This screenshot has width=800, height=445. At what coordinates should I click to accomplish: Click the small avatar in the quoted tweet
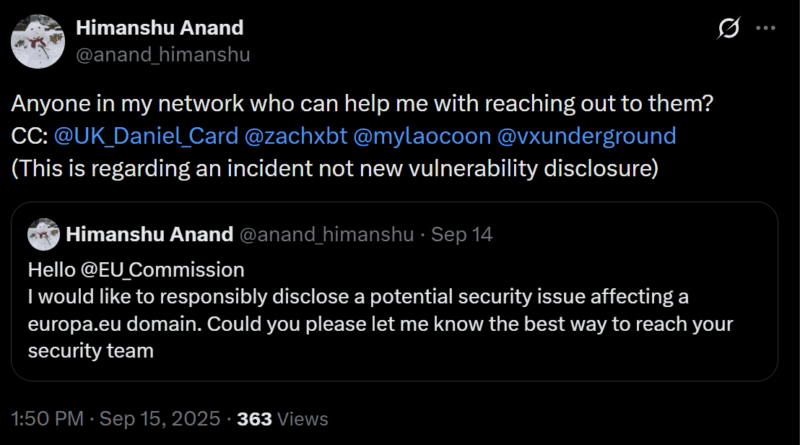[x=42, y=236]
